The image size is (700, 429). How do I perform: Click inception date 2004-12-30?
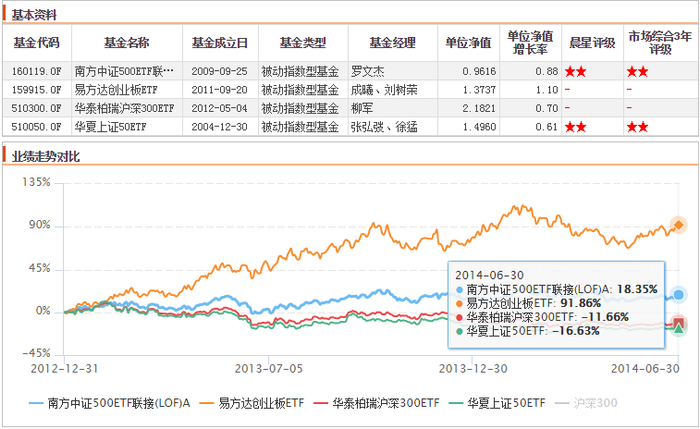point(219,127)
